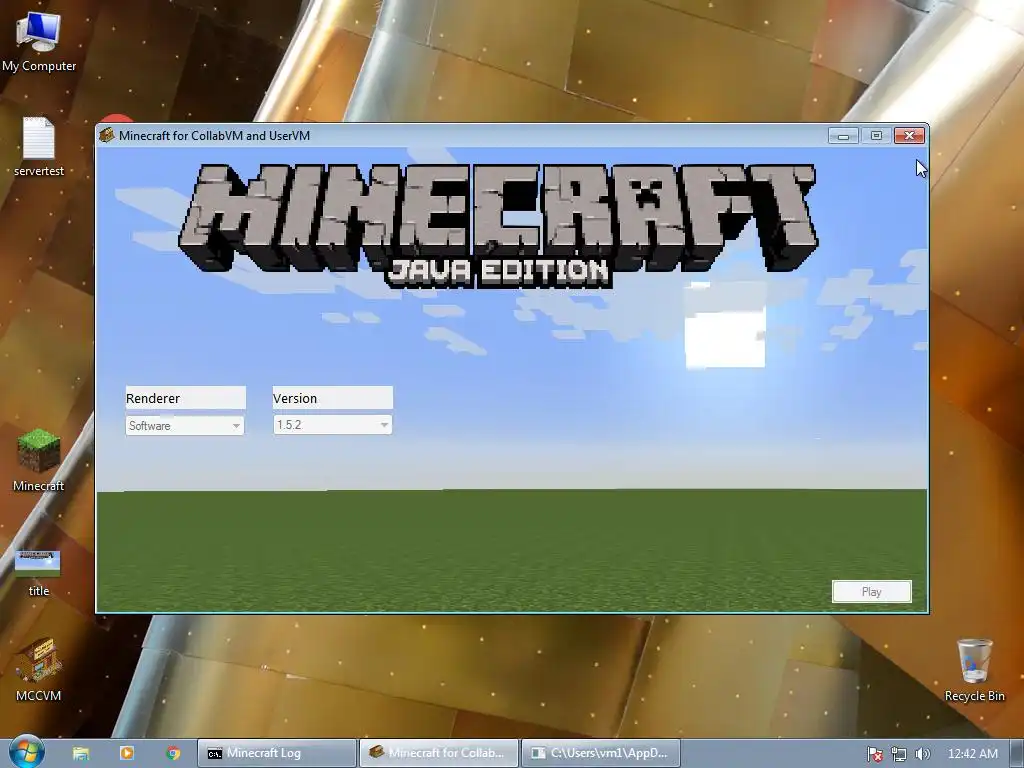Switch to Minecraft for Collab... taskbar button
Image resolution: width=1024 pixels, height=768 pixels.
[439, 753]
